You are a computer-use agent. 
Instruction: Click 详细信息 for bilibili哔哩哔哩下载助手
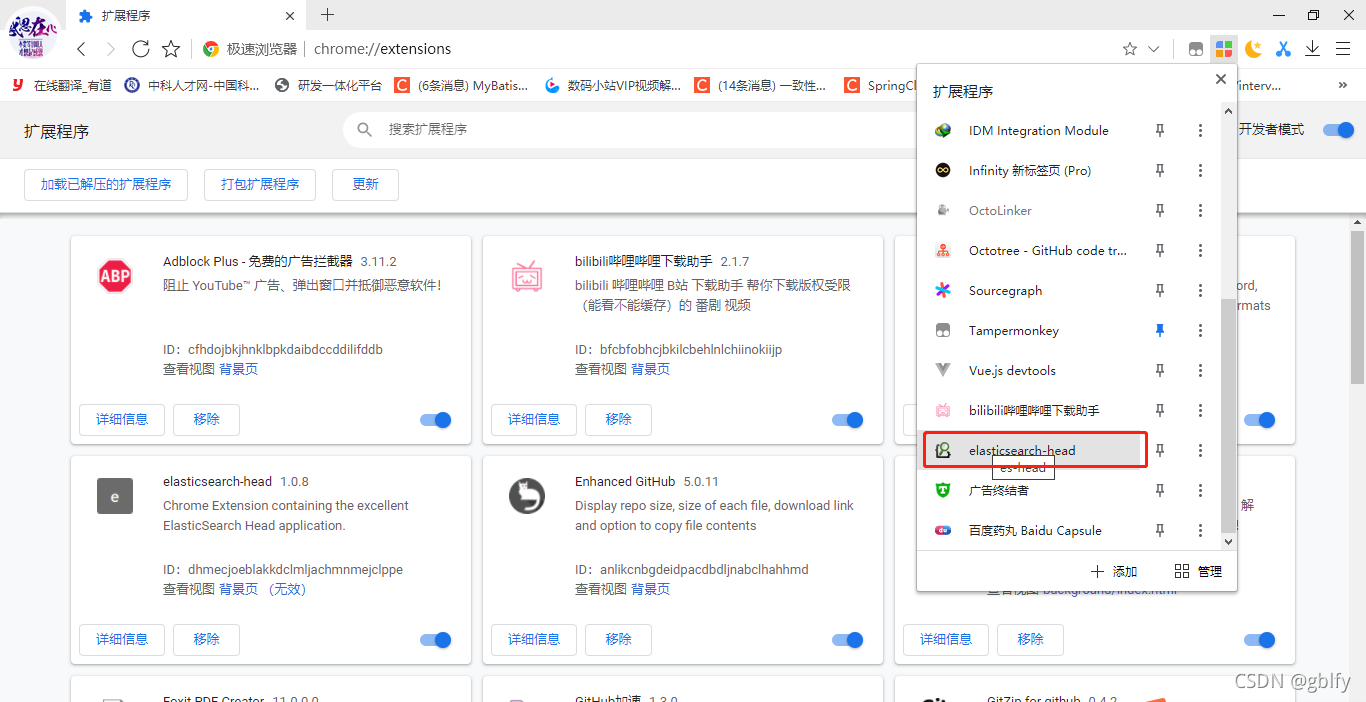pyautogui.click(x=533, y=420)
